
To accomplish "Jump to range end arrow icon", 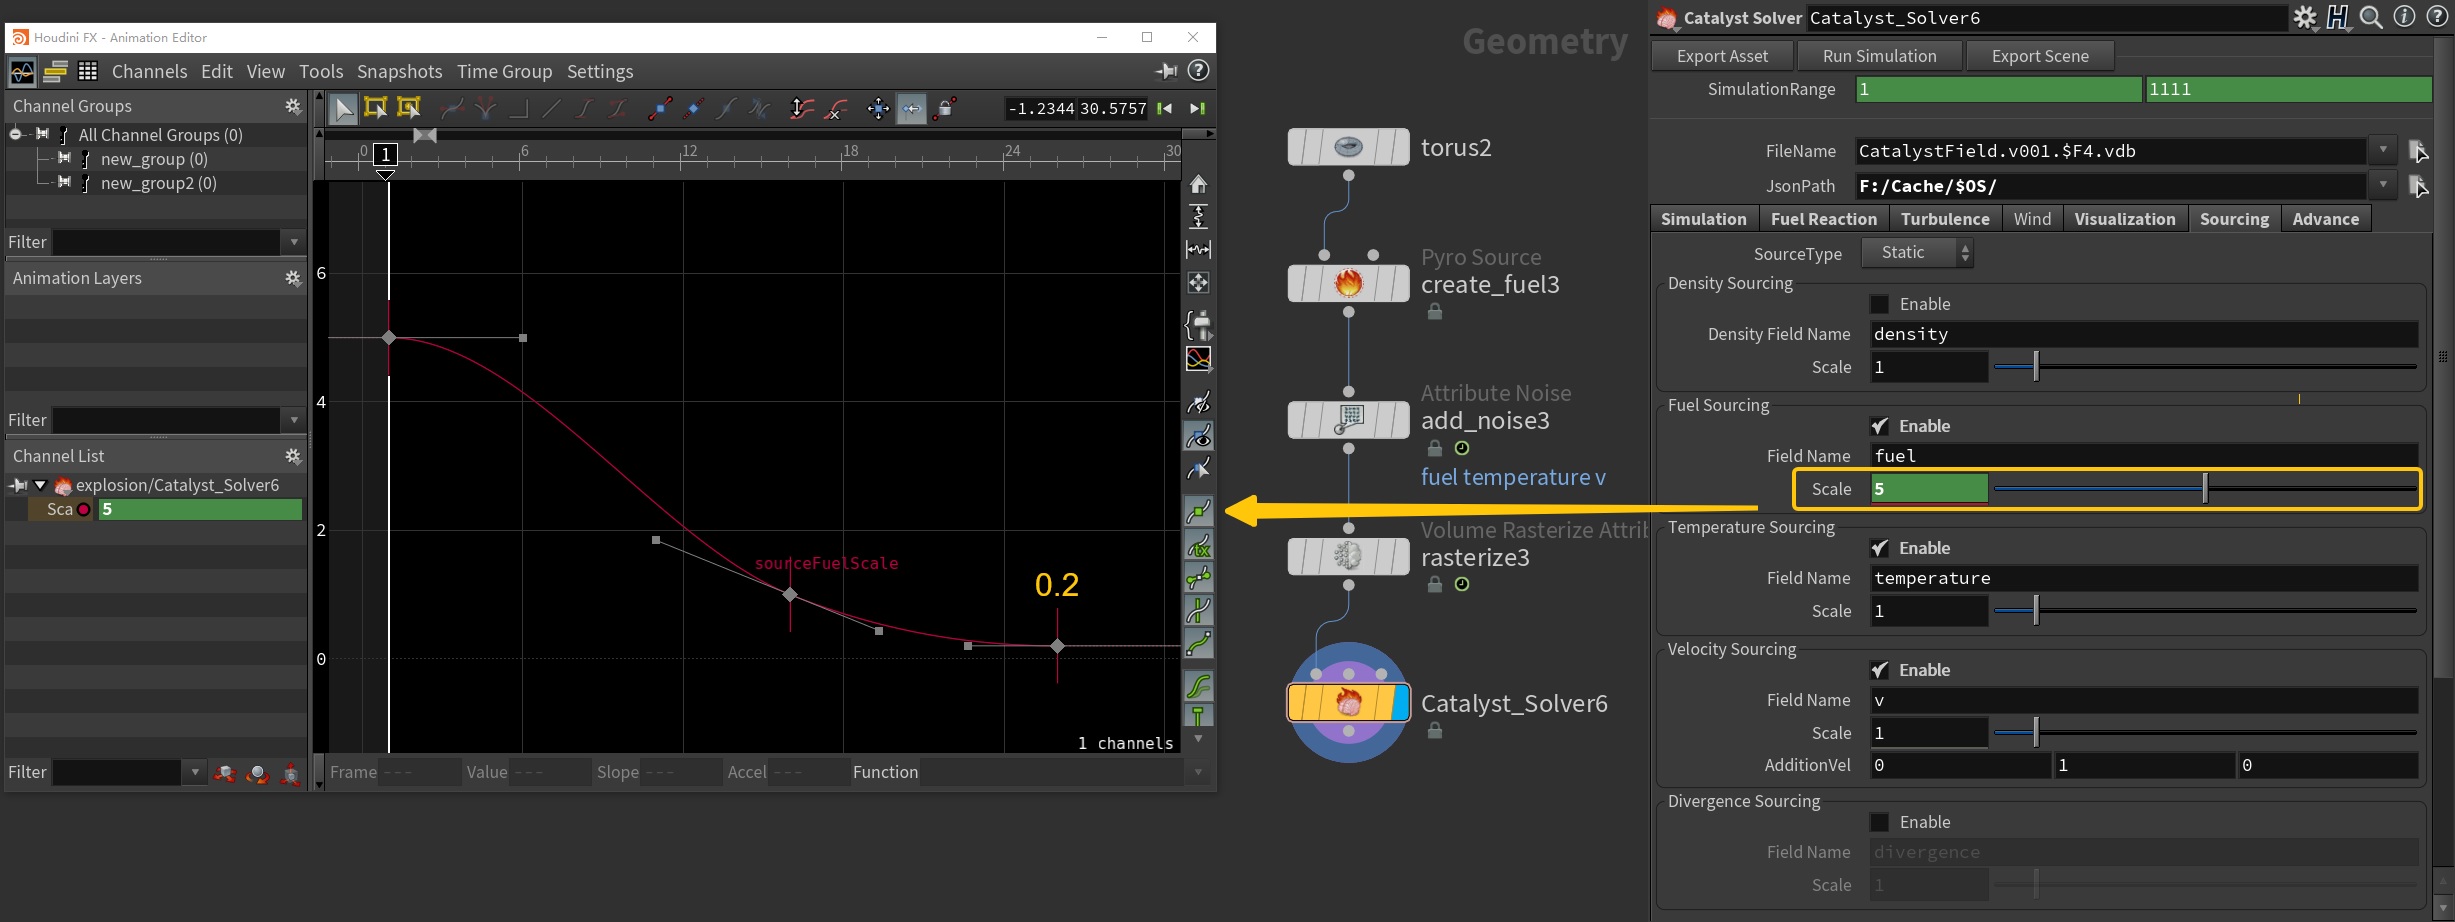I will [x=1197, y=108].
